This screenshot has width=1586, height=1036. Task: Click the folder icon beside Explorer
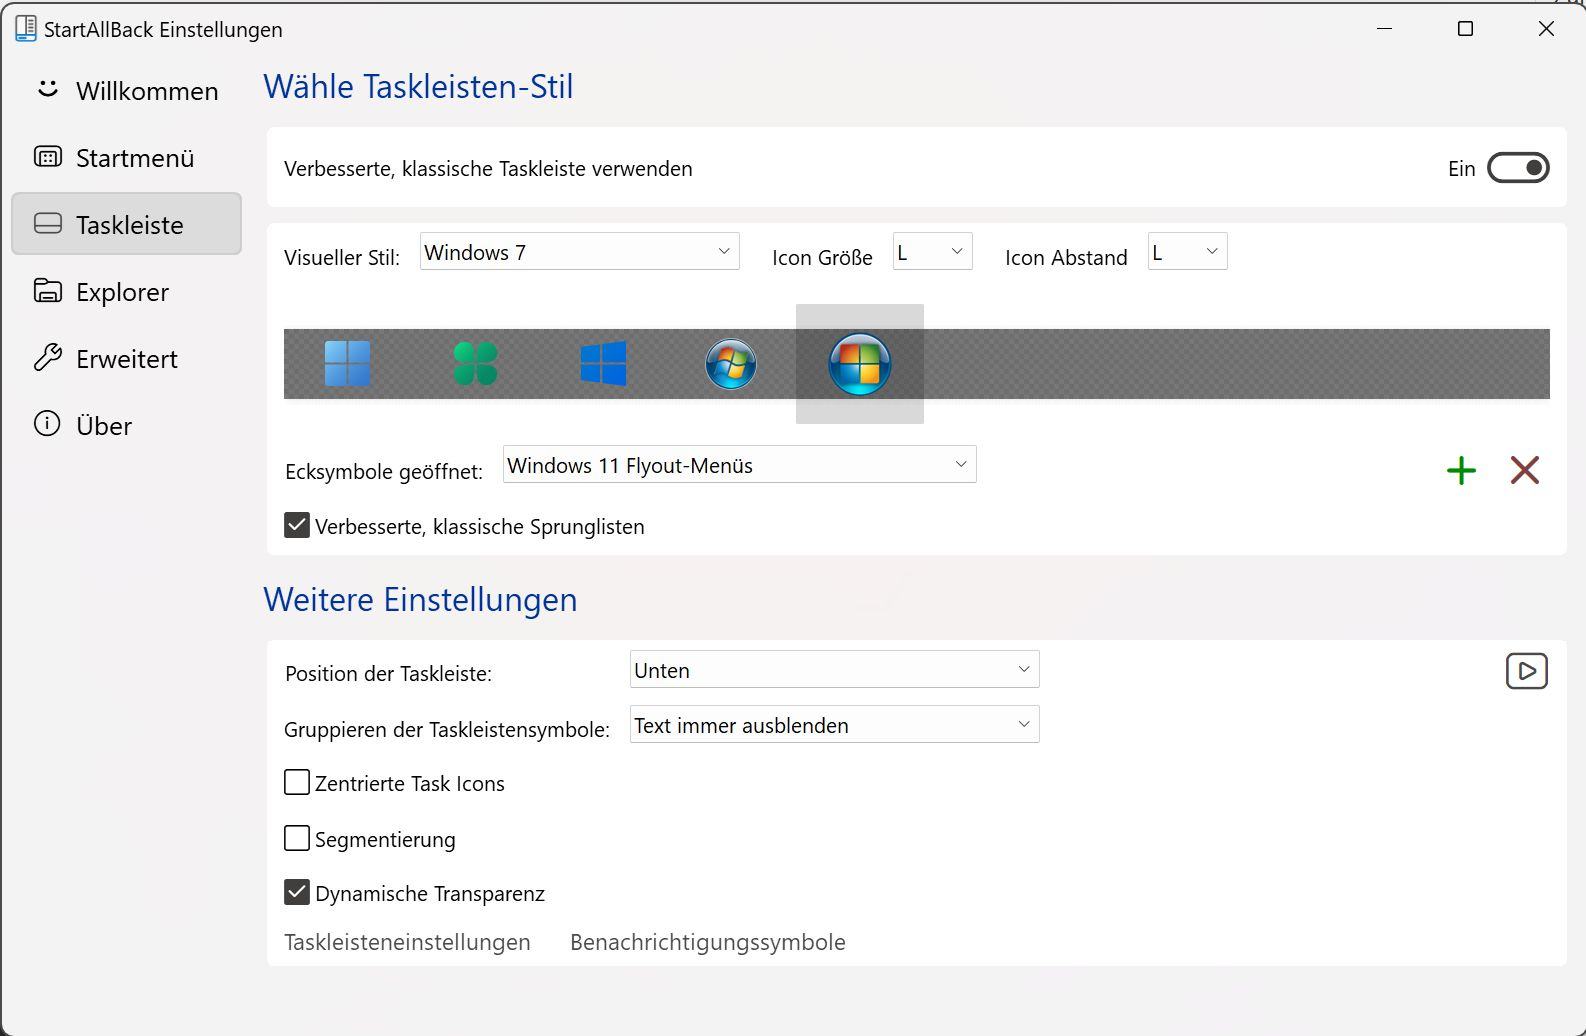pyautogui.click(x=47, y=291)
